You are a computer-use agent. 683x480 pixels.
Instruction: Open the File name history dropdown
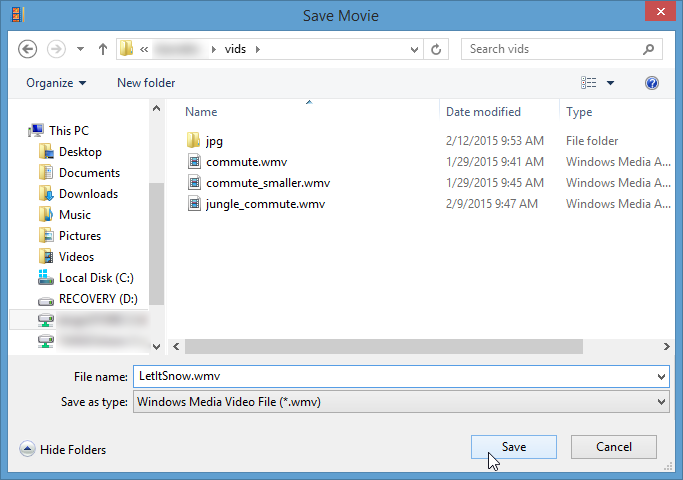point(661,377)
